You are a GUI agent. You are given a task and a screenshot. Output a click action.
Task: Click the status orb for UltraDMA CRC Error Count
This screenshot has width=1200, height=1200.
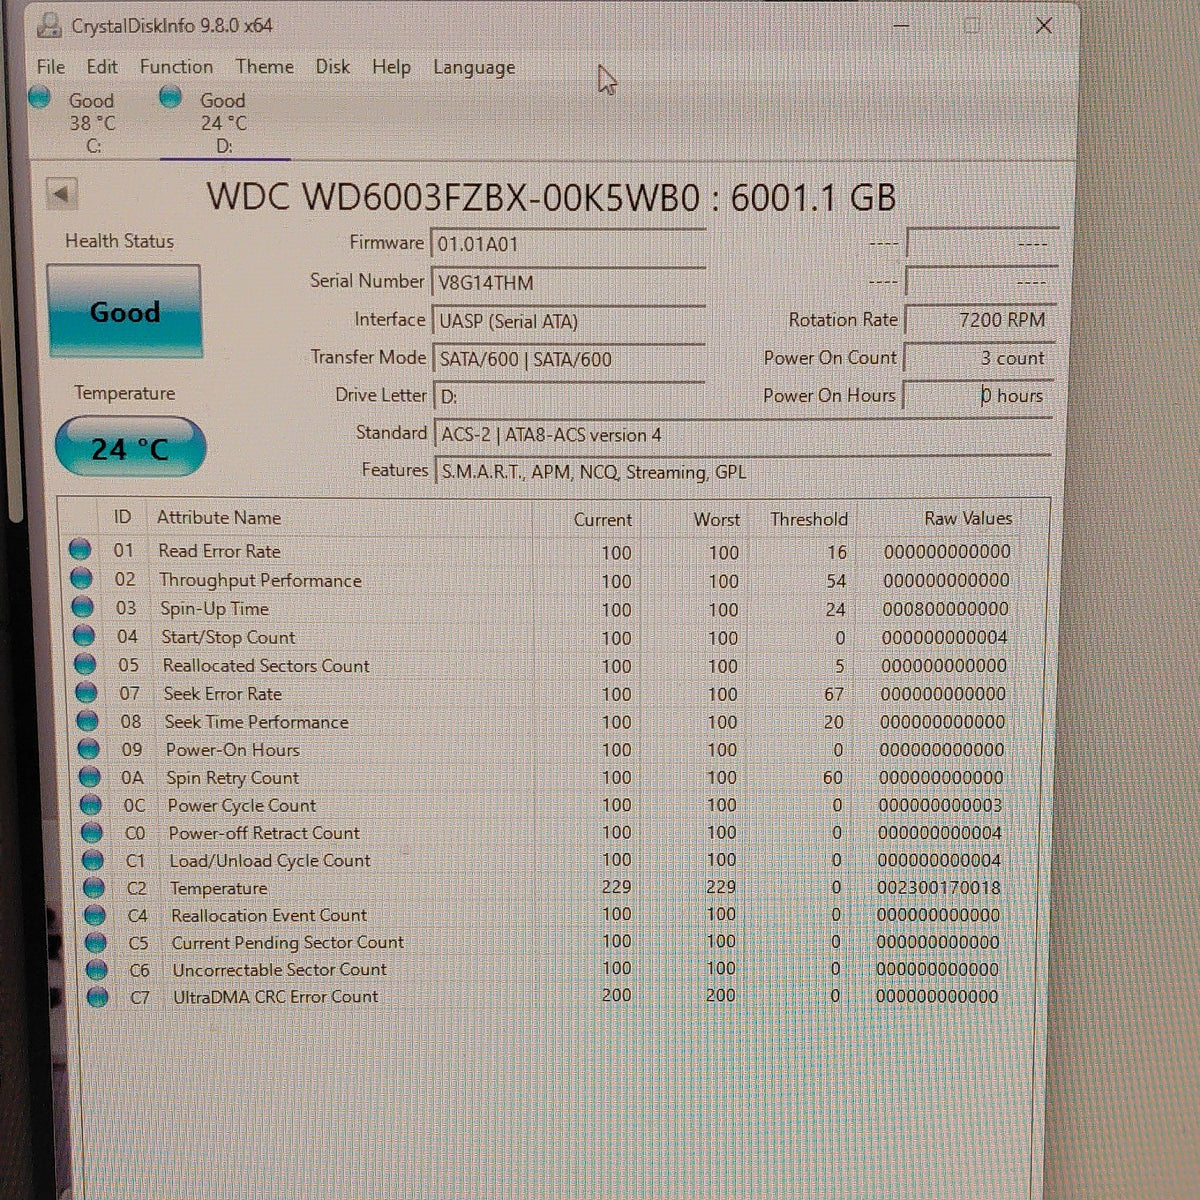pyautogui.click(x=97, y=996)
